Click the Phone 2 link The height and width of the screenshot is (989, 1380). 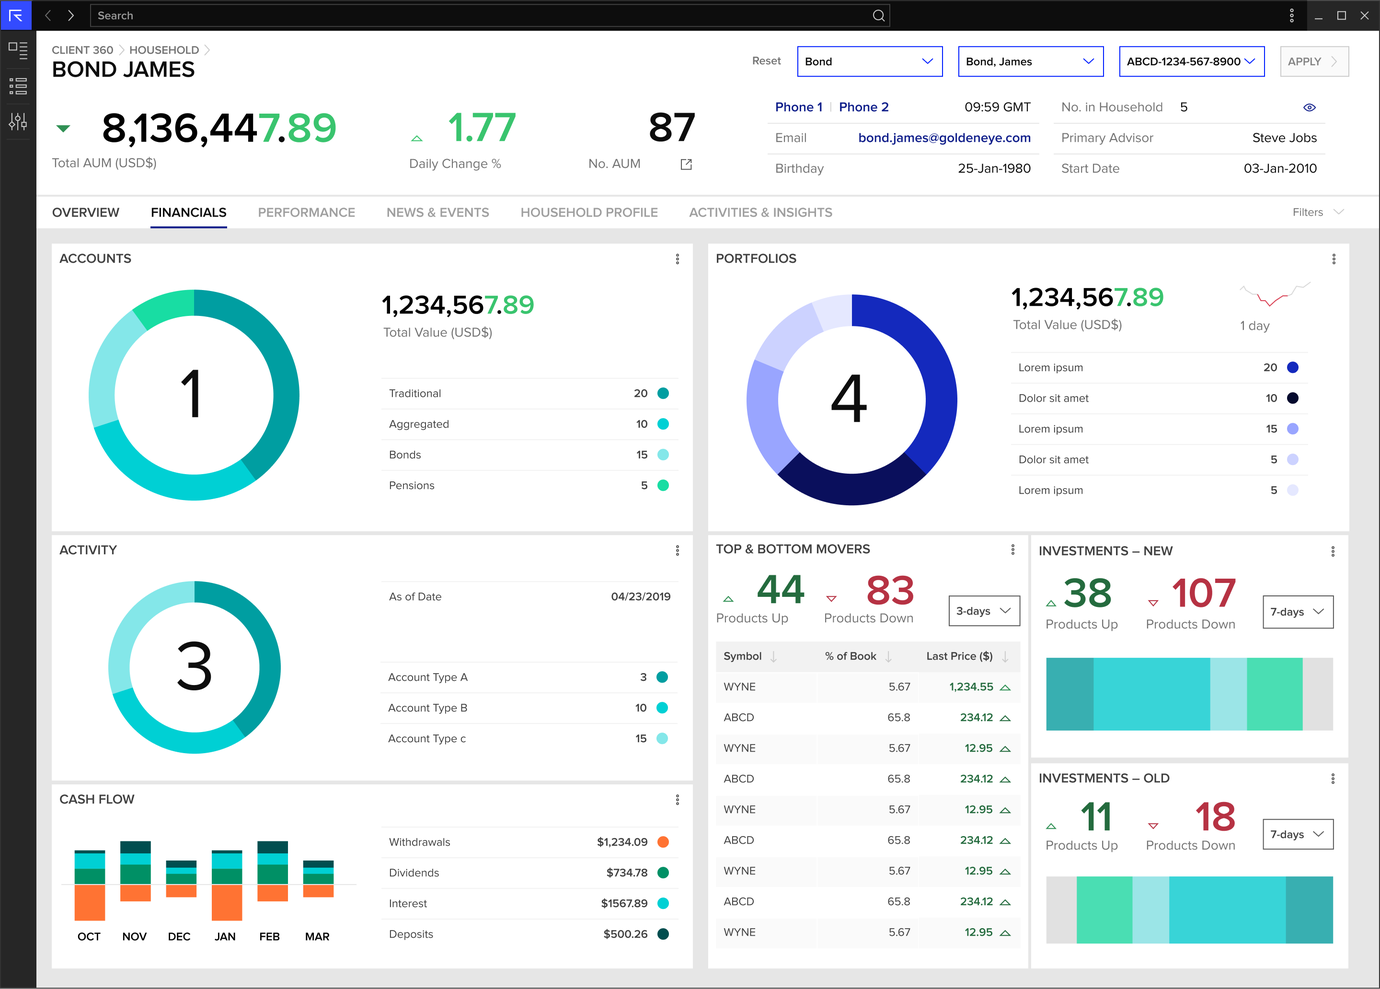click(864, 107)
